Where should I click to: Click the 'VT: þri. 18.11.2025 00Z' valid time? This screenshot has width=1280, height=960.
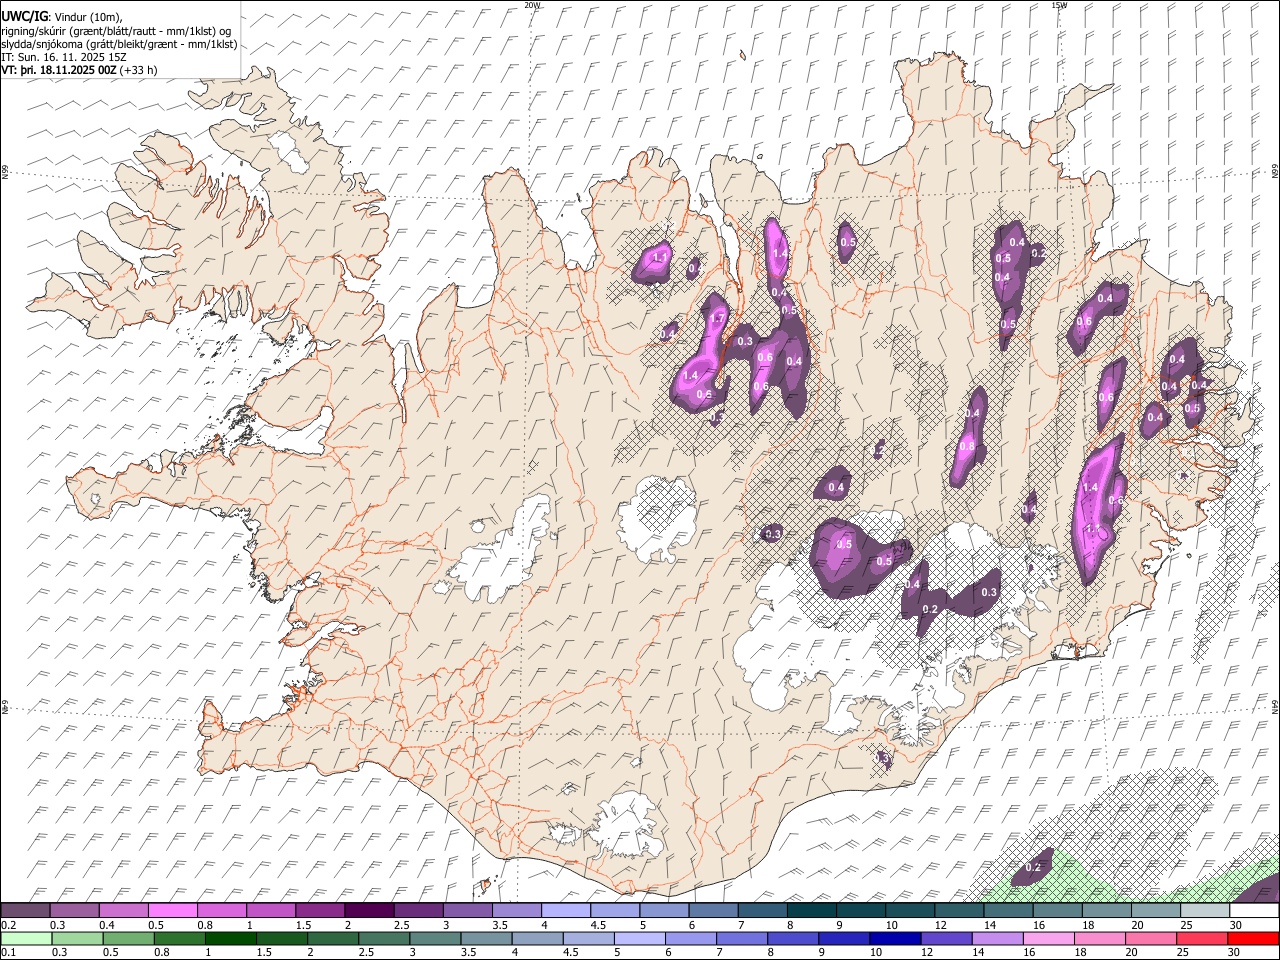[x=58, y=71]
